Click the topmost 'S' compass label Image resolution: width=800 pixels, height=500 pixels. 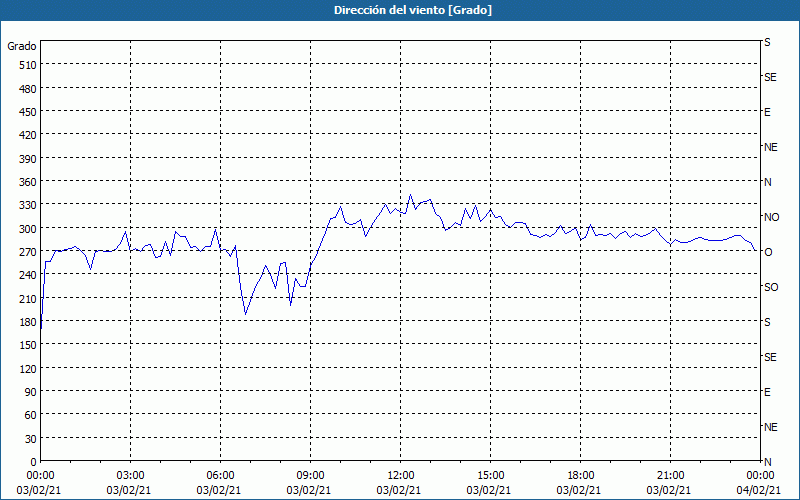coord(767,42)
